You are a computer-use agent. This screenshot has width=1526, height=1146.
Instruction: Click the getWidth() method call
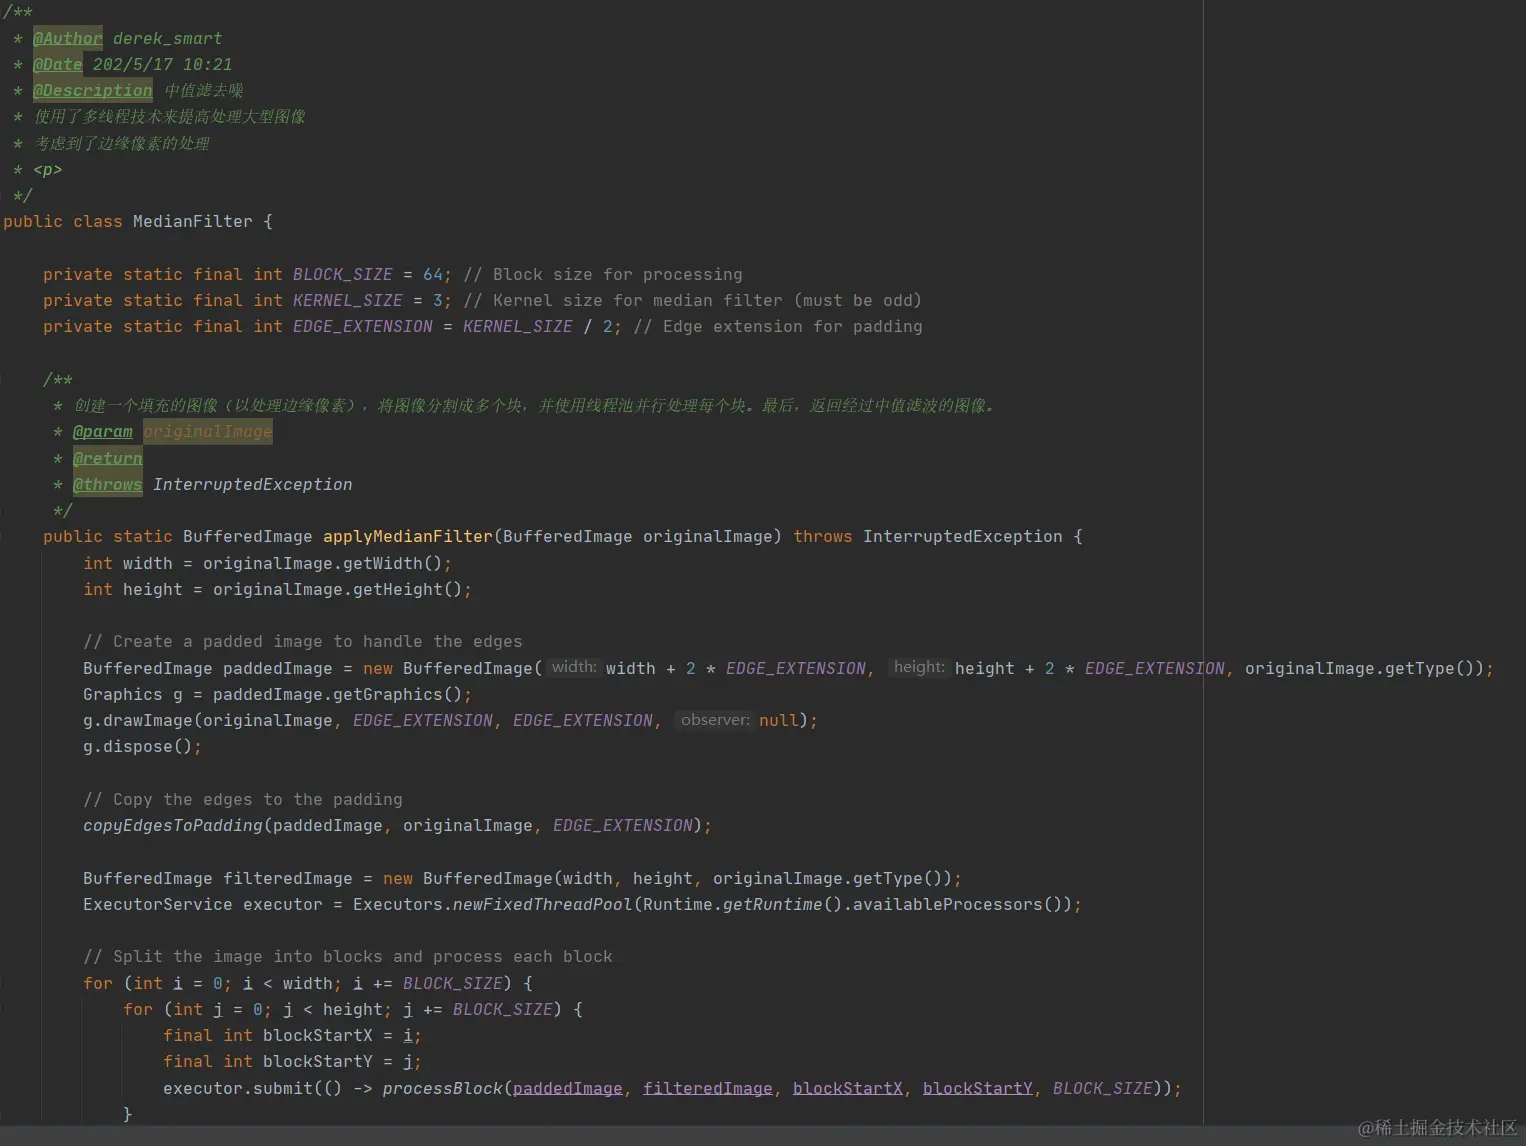(x=393, y=563)
